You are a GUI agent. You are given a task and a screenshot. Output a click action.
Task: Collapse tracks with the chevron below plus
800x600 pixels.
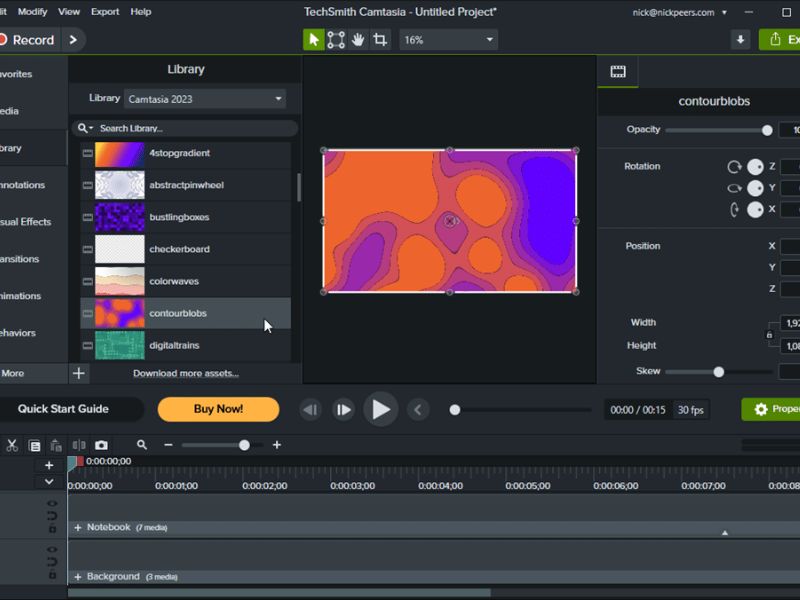tap(49, 482)
